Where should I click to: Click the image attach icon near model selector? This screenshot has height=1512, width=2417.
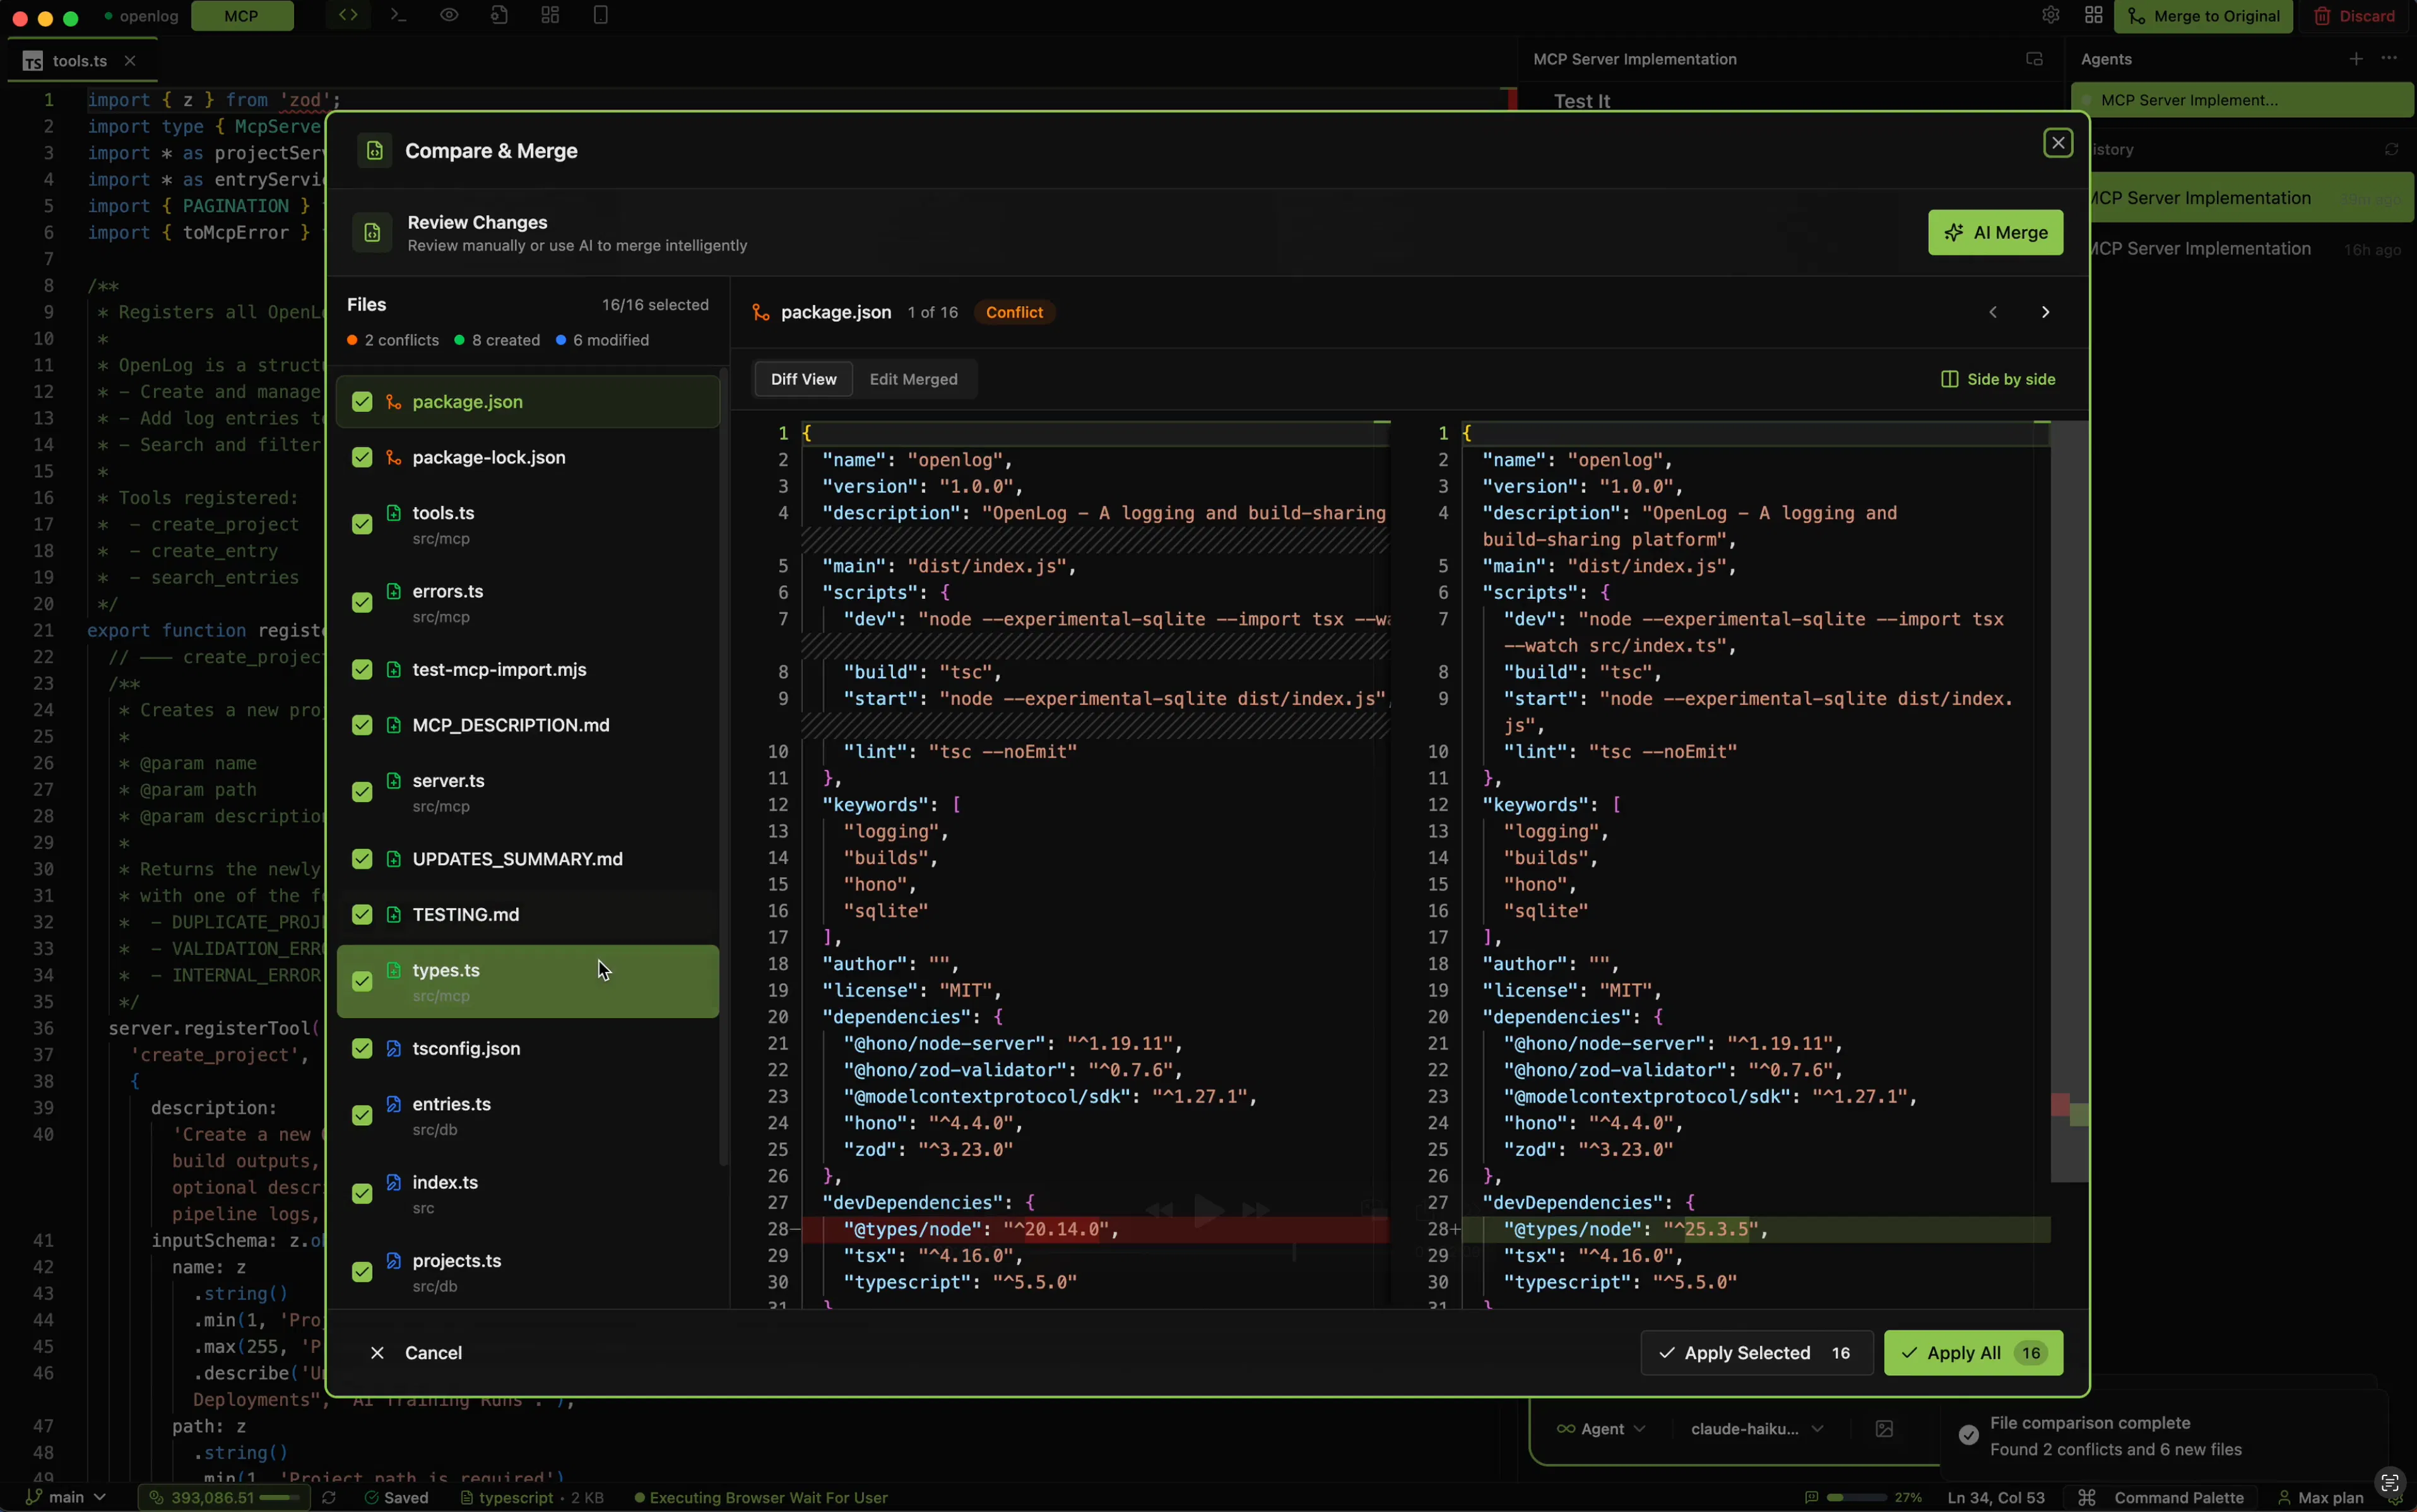click(x=1884, y=1429)
